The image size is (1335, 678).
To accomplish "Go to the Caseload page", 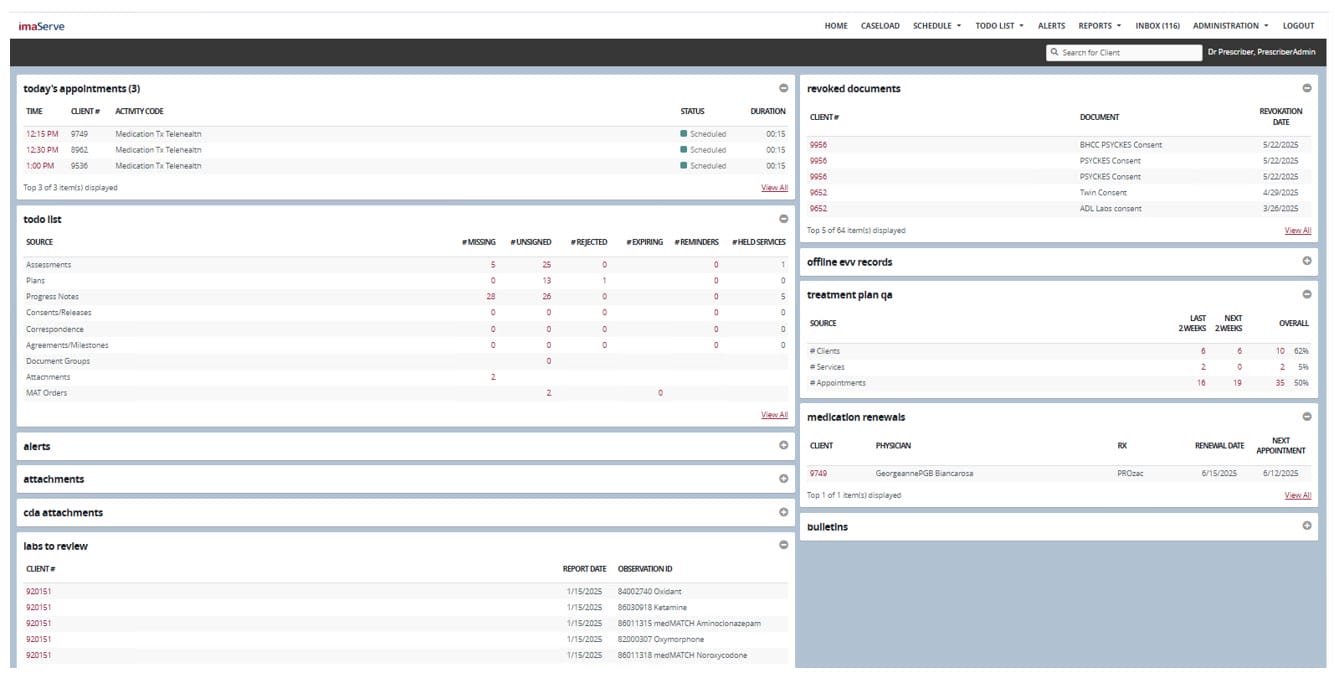I will coord(880,26).
